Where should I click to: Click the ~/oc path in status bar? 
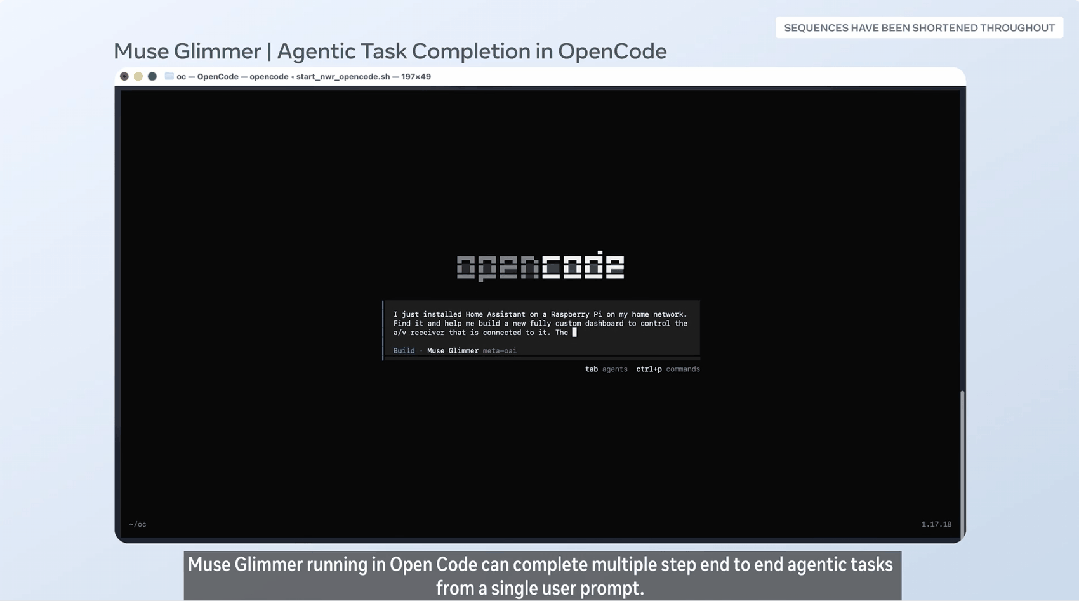tap(137, 525)
